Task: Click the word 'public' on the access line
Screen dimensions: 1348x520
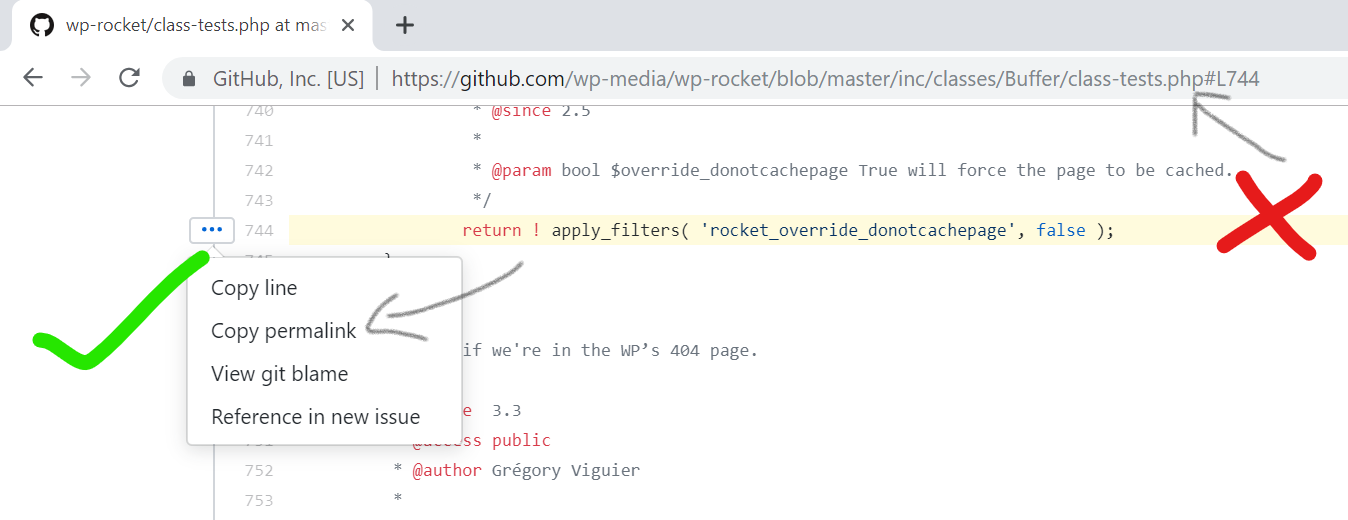Action: [521, 441]
